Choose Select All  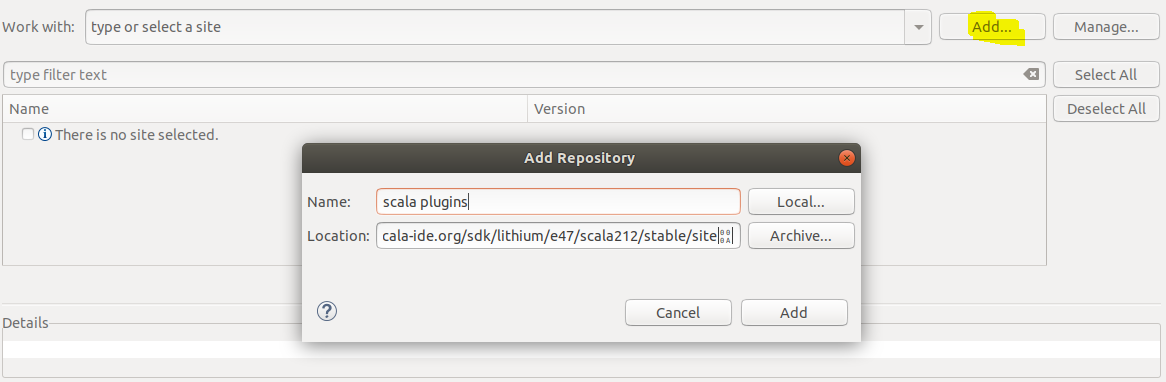(x=1107, y=74)
